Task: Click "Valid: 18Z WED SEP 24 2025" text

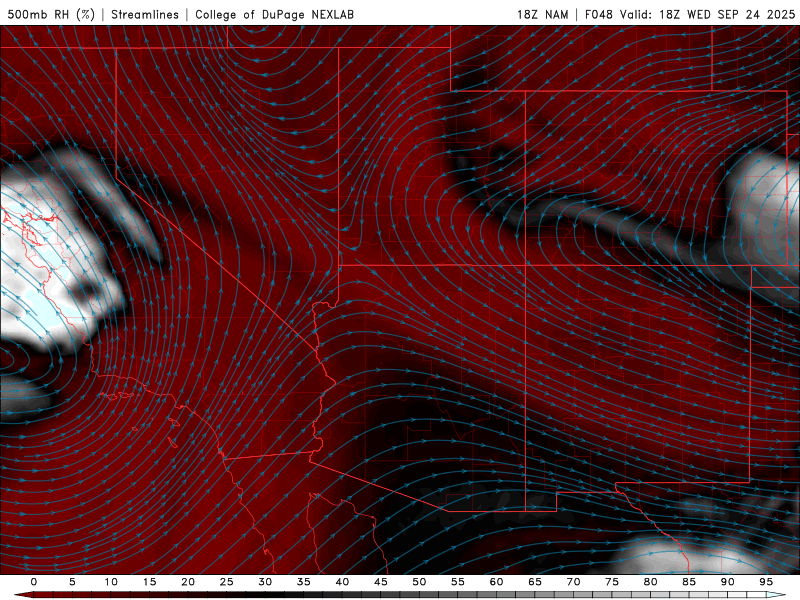Action: click(708, 14)
